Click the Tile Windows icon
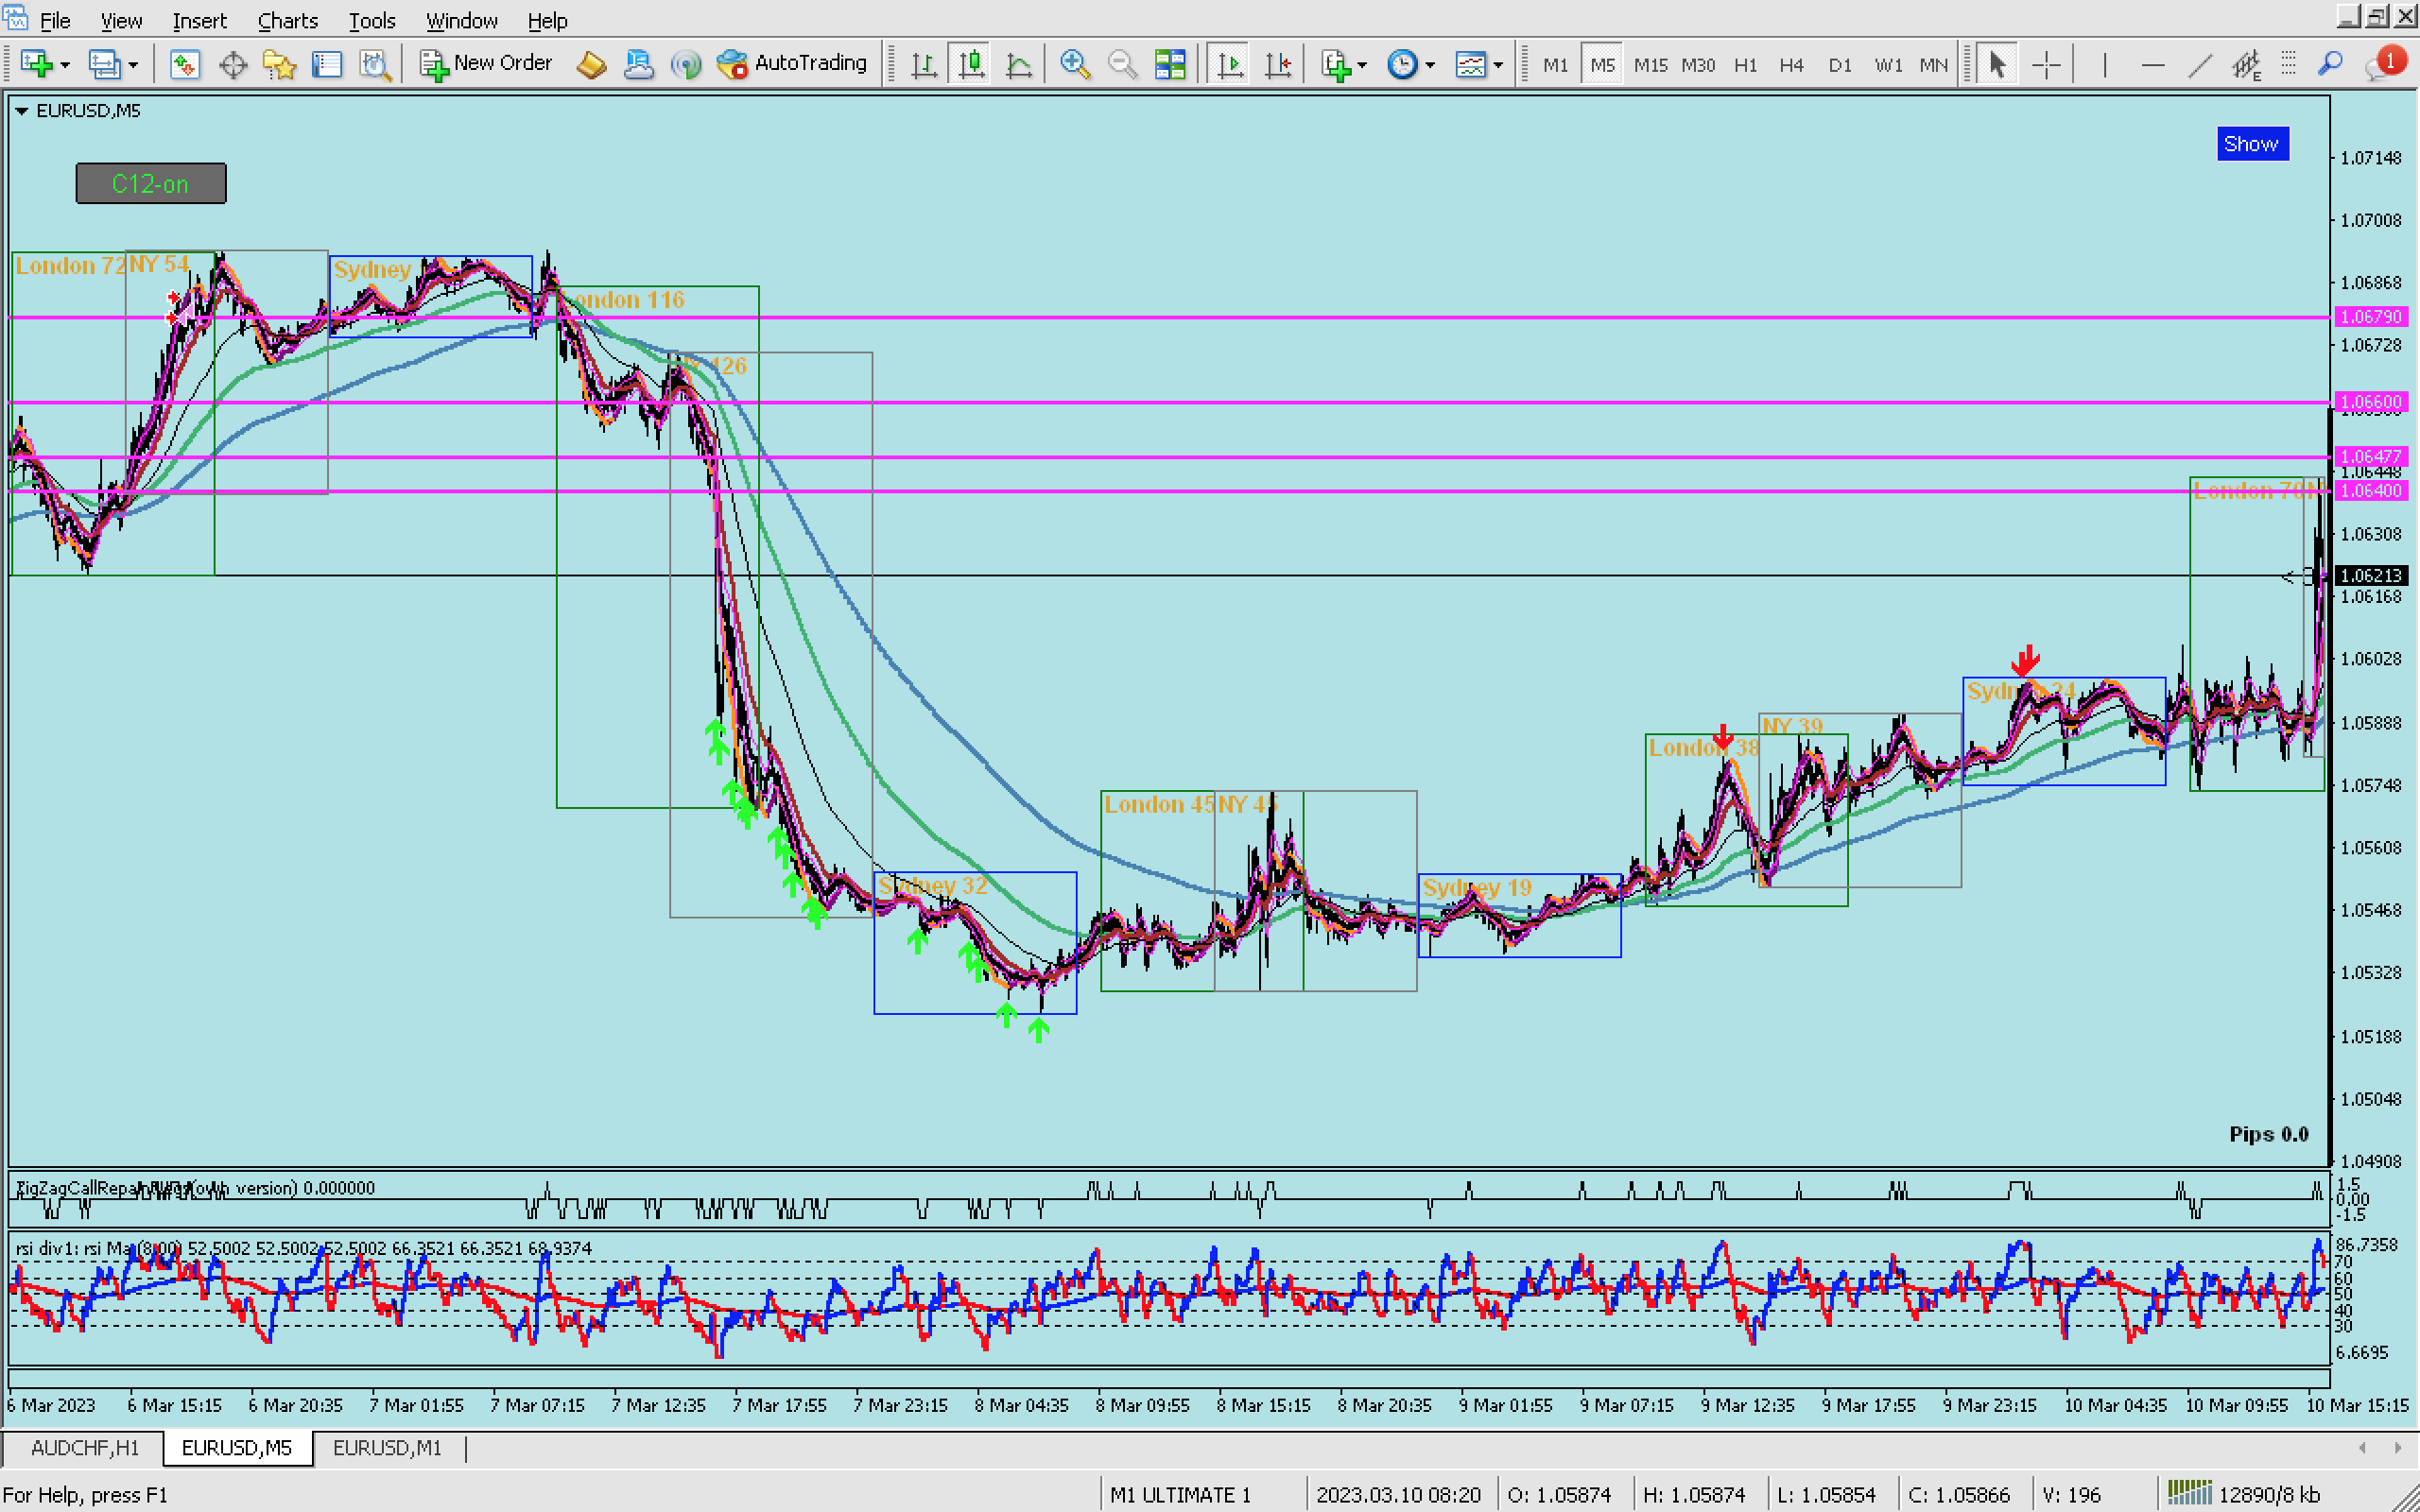Screen dimensions: 2420x1512 (x=1169, y=65)
